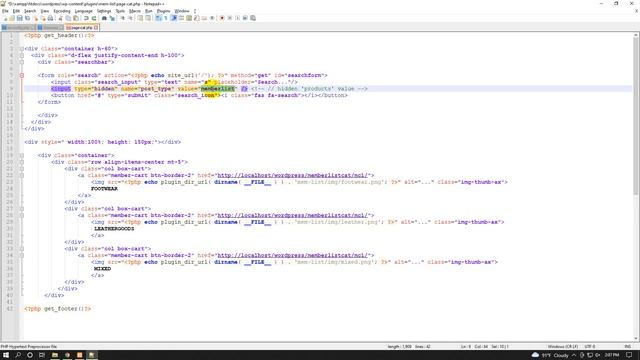Click the red Record Macro icon
The height and width of the screenshot is (360, 640).
point(222,18)
